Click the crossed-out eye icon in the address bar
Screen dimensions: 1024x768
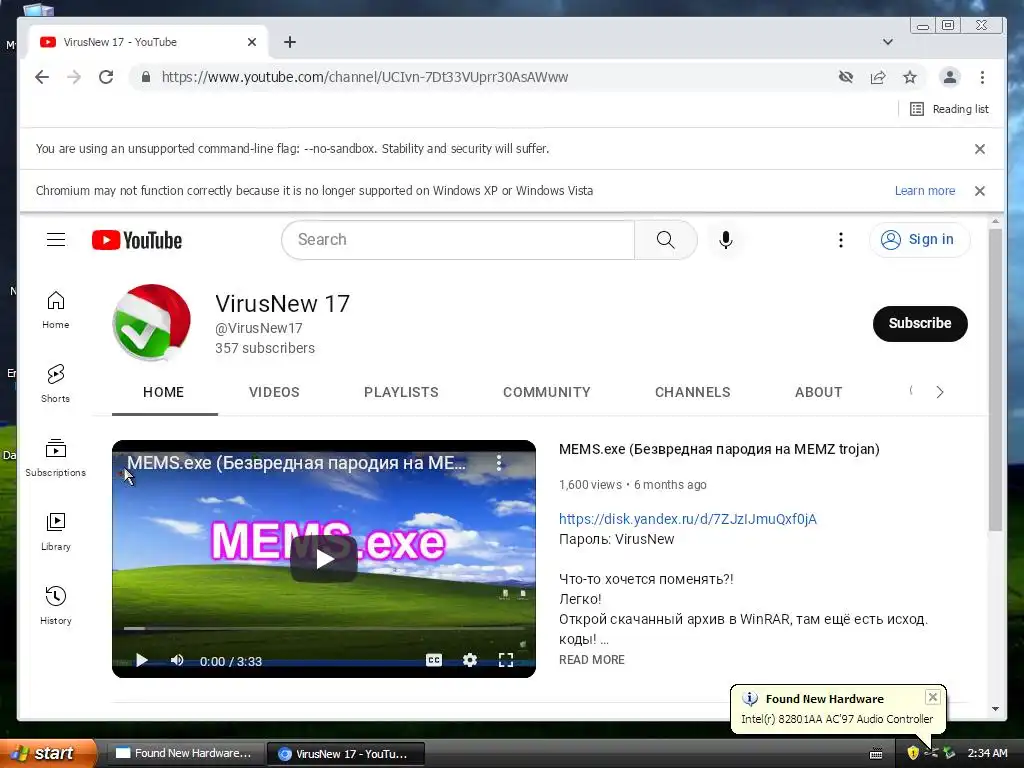coord(846,77)
